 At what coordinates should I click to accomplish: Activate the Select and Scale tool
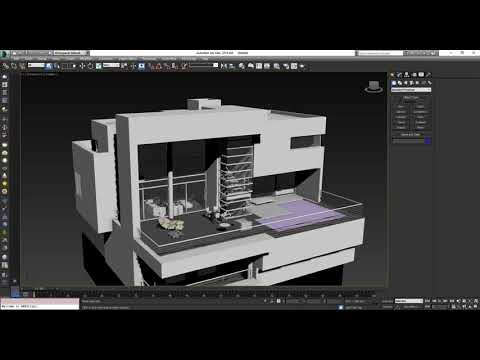pos(99,66)
